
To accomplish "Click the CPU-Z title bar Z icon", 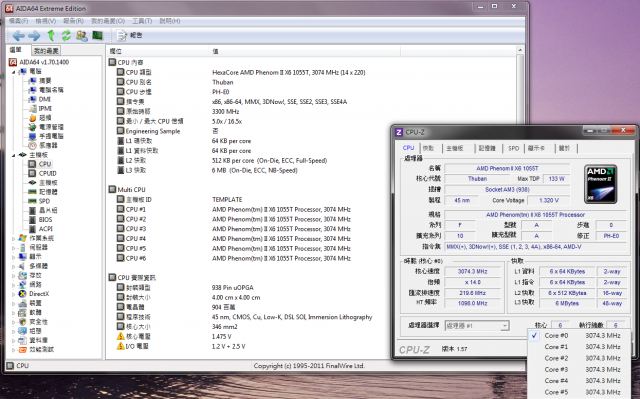I will click(x=399, y=132).
